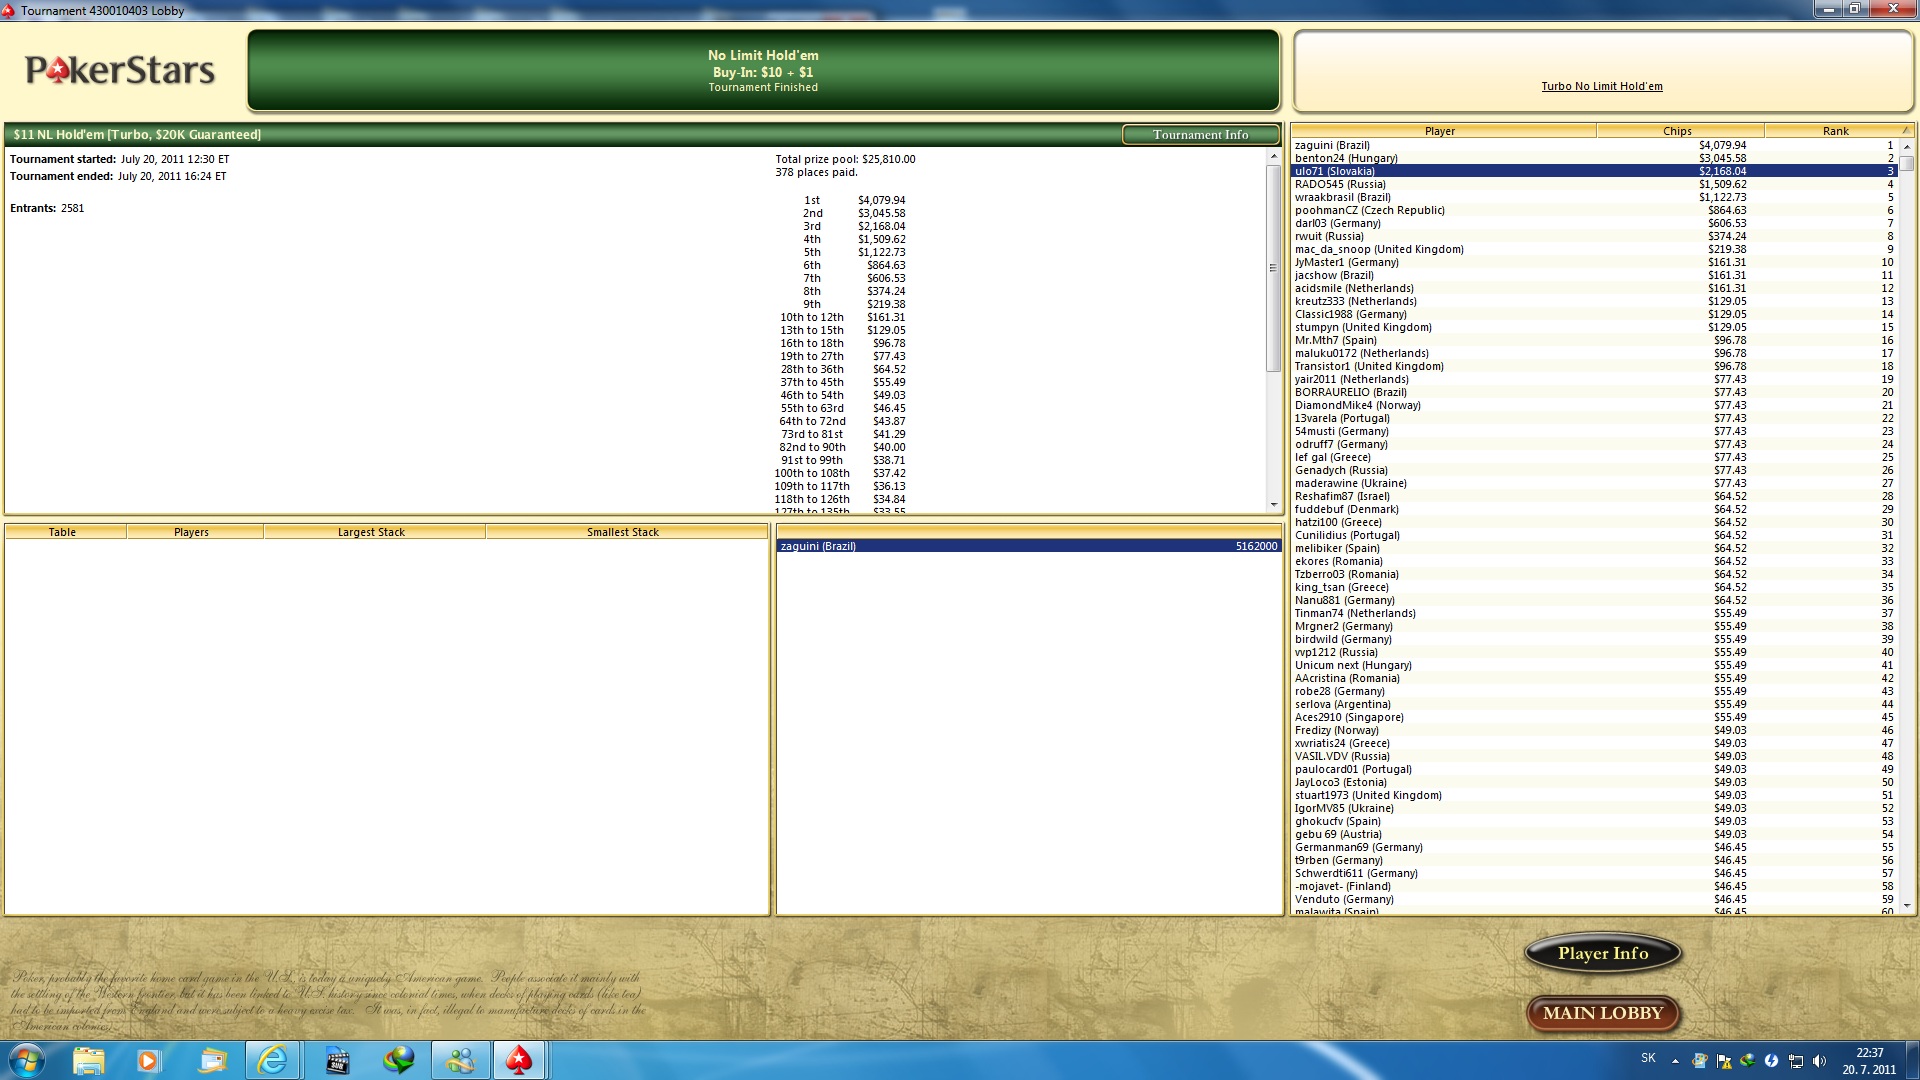Select -mojavet- (Finland) player row

1594,886
